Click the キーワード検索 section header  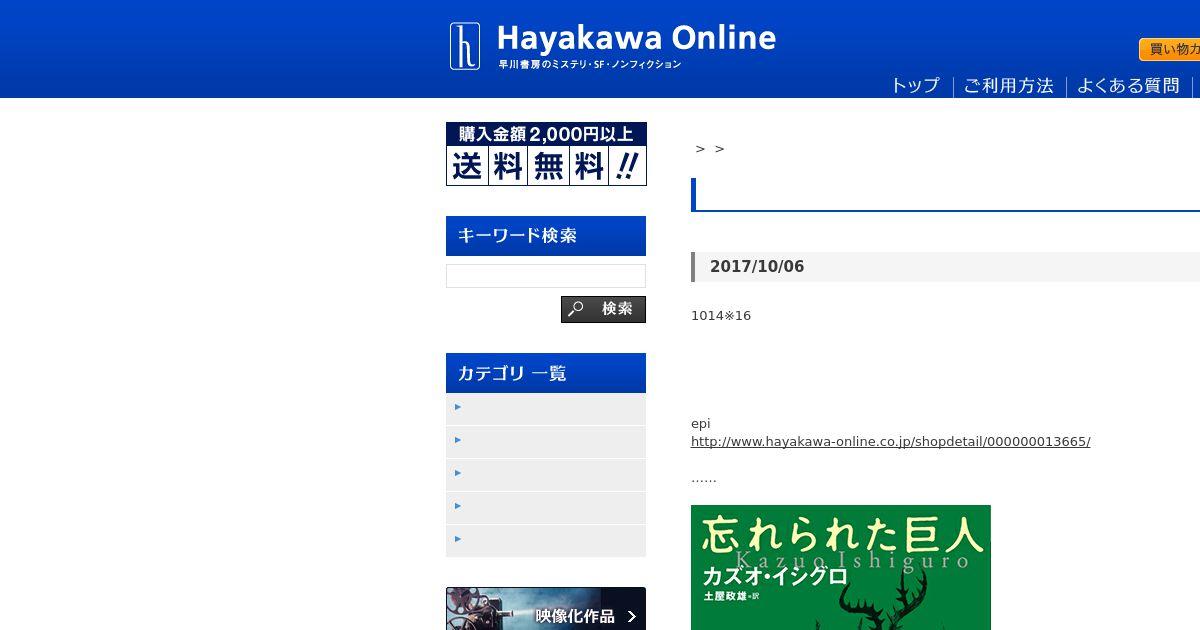pyautogui.click(x=546, y=236)
